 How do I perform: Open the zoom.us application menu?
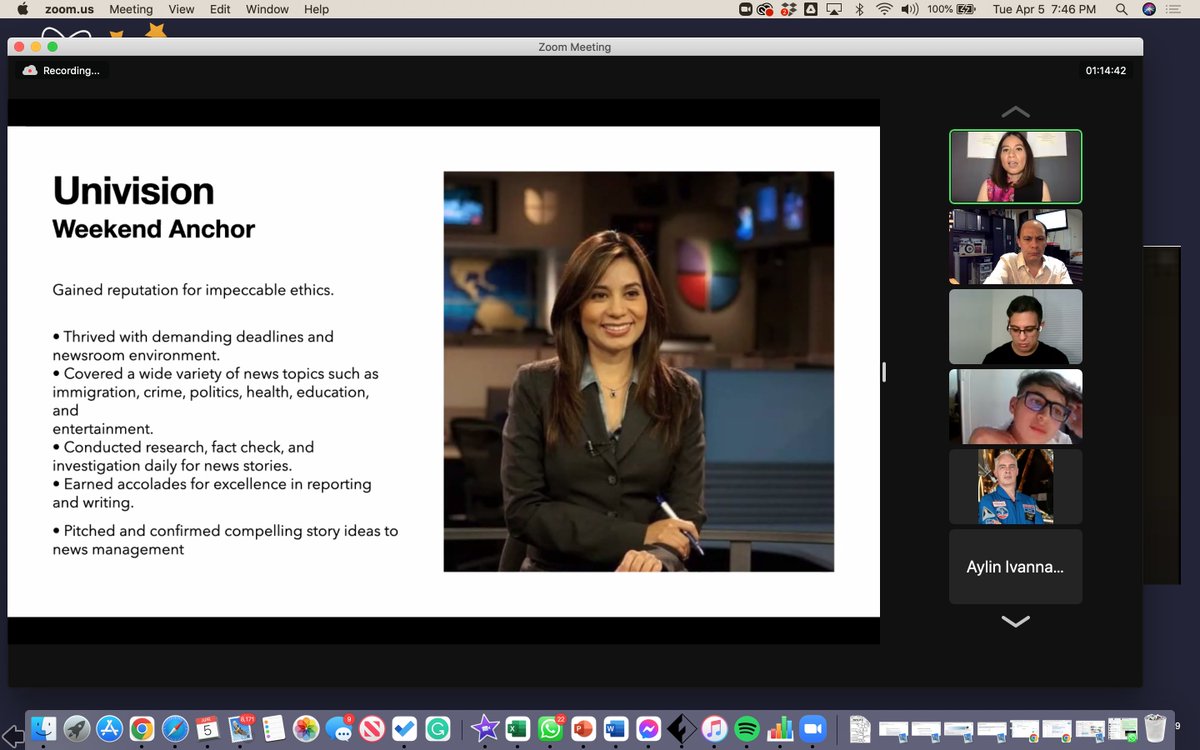pos(69,9)
